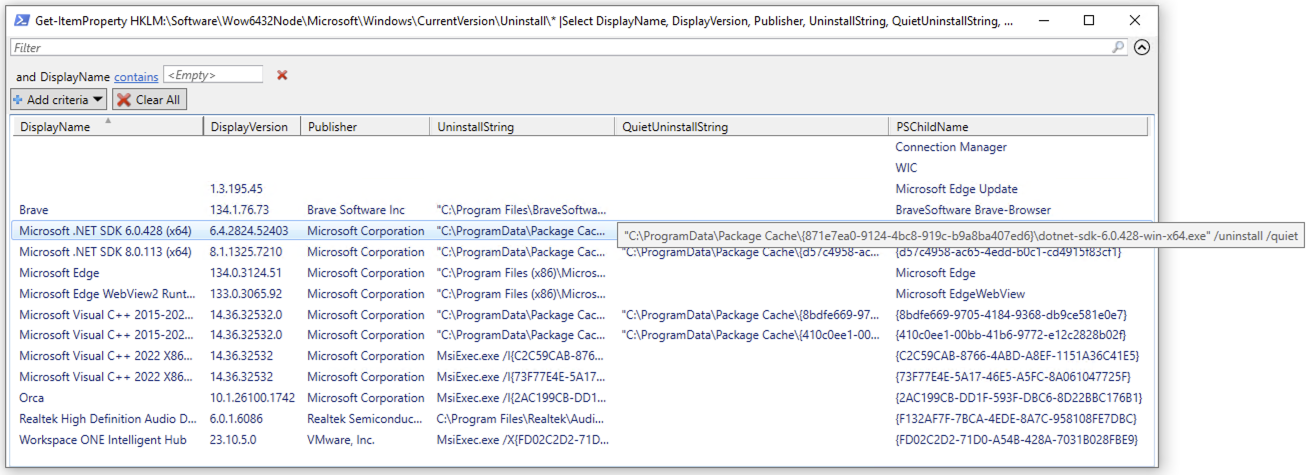Focus the Filter text box
Image resolution: width=1312 pixels, height=475 pixels.
point(560,47)
